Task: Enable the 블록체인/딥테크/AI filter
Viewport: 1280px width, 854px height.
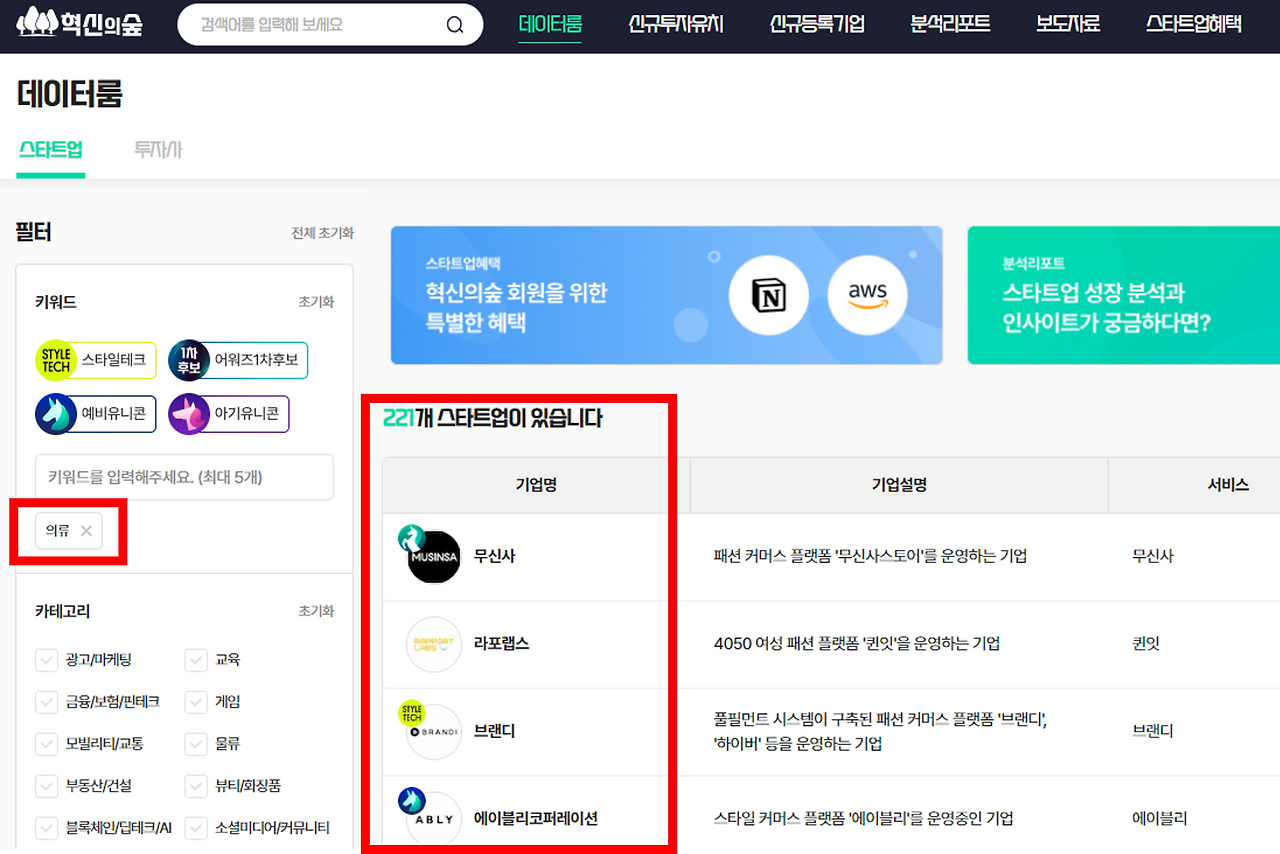Action: coord(46,828)
